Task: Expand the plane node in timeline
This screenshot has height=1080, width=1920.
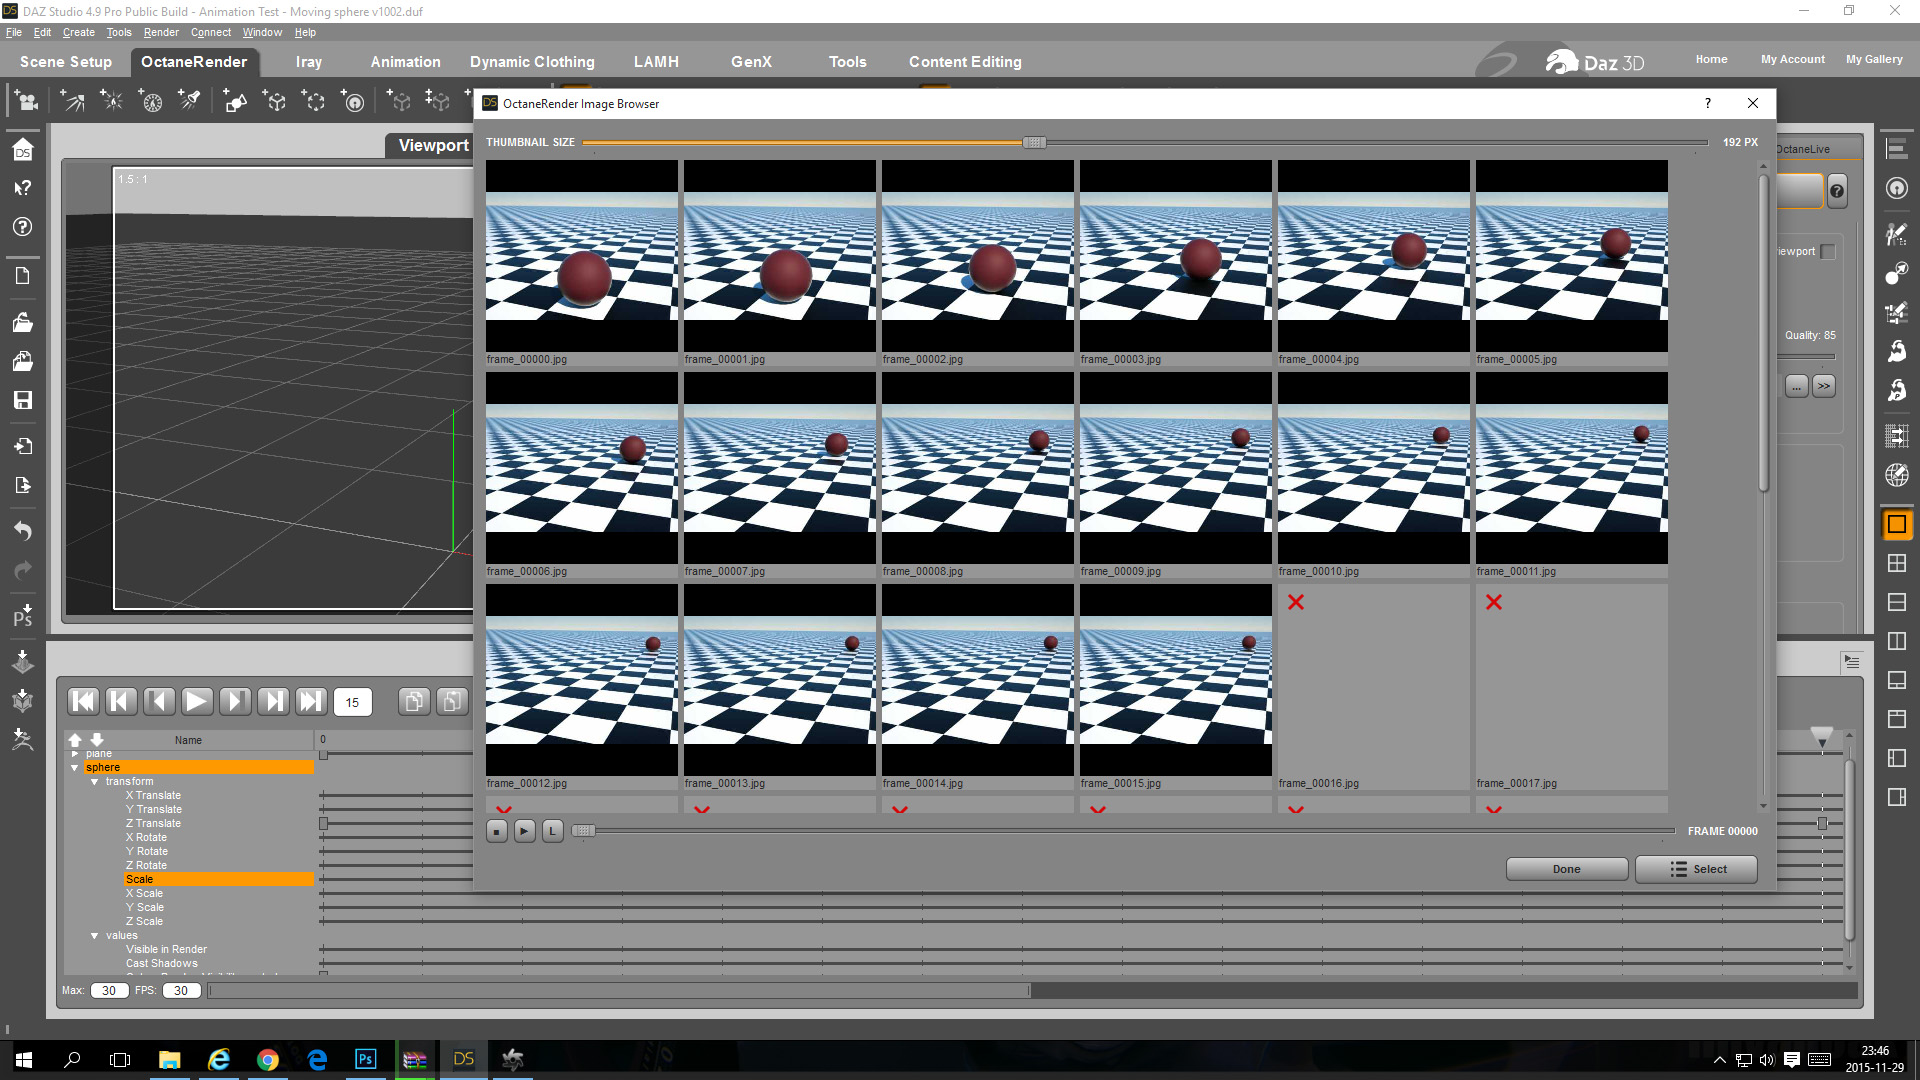Action: [75, 754]
